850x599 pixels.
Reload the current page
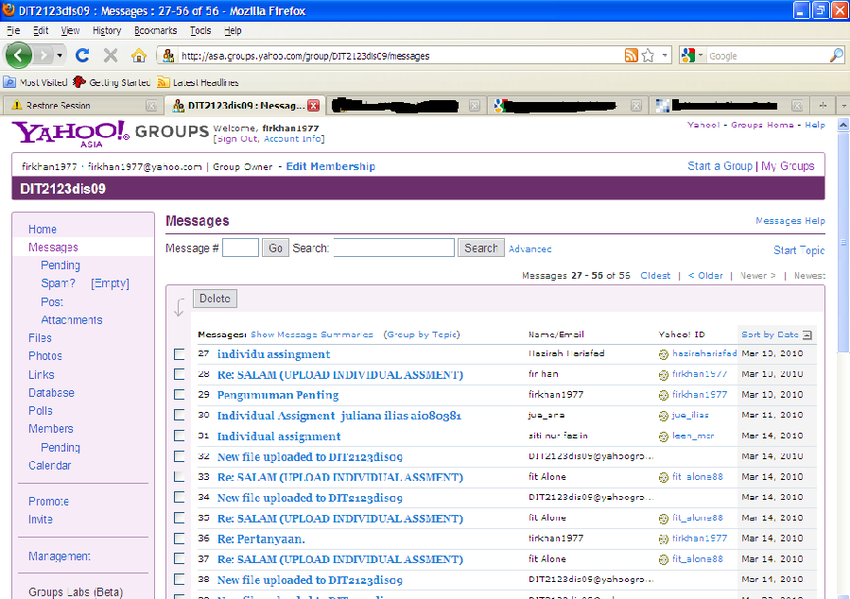point(83,56)
